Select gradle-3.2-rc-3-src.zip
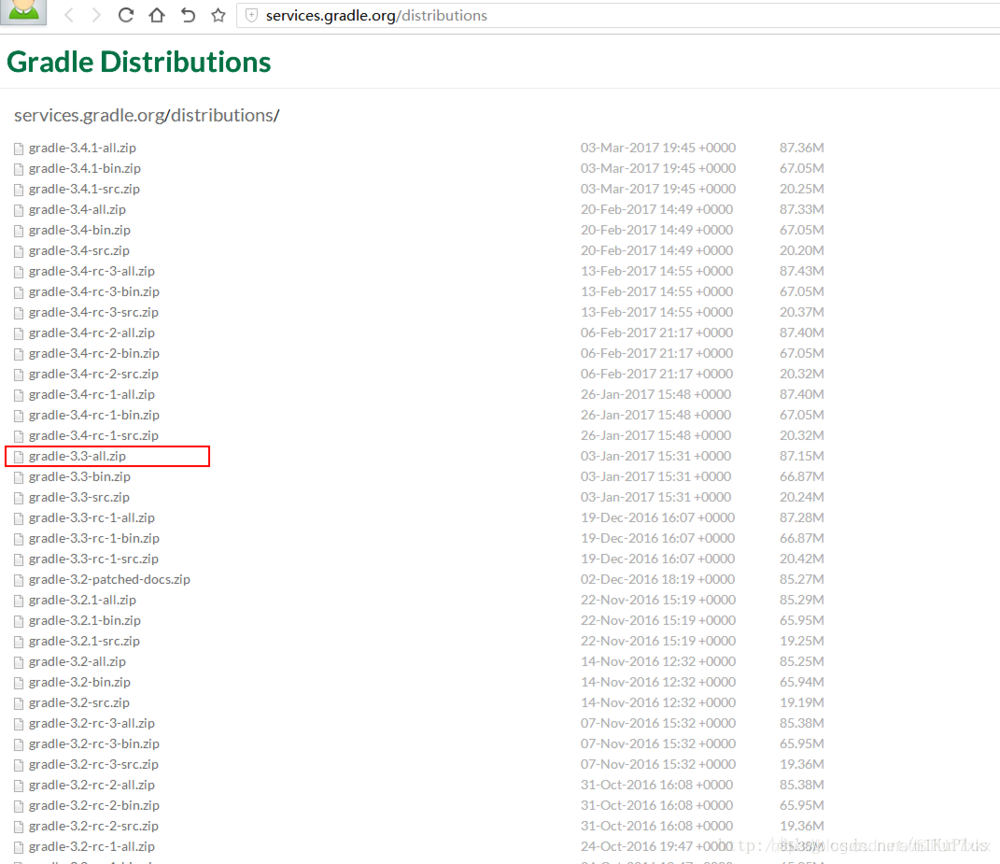 (x=94, y=765)
